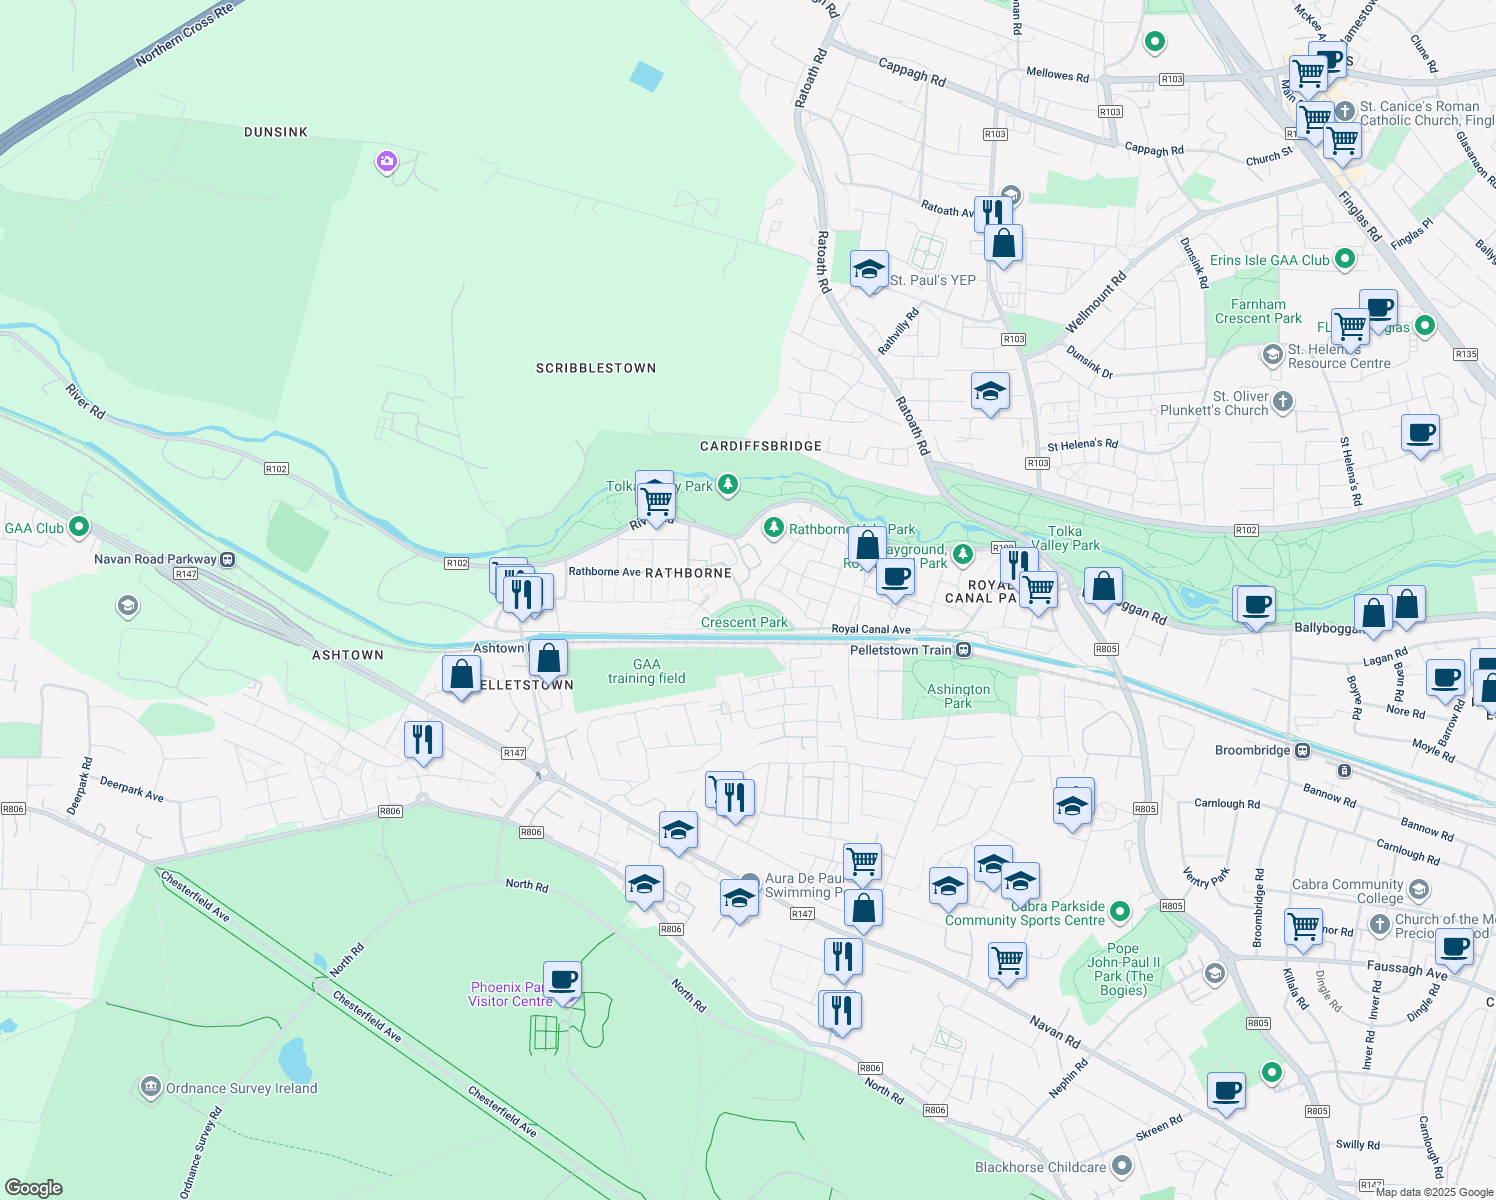Select the Broombridge station icon
Screen dimensions: 1496x1200
point(1302,750)
